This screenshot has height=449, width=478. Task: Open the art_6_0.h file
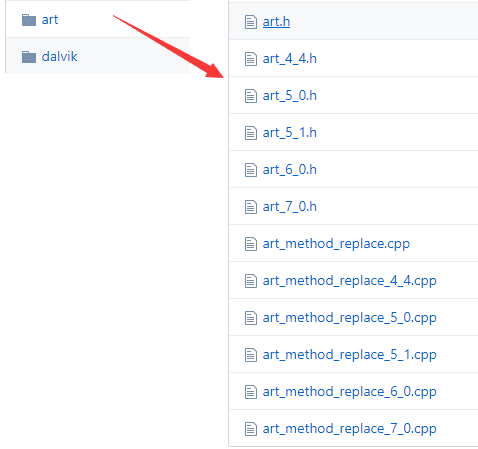tap(290, 170)
